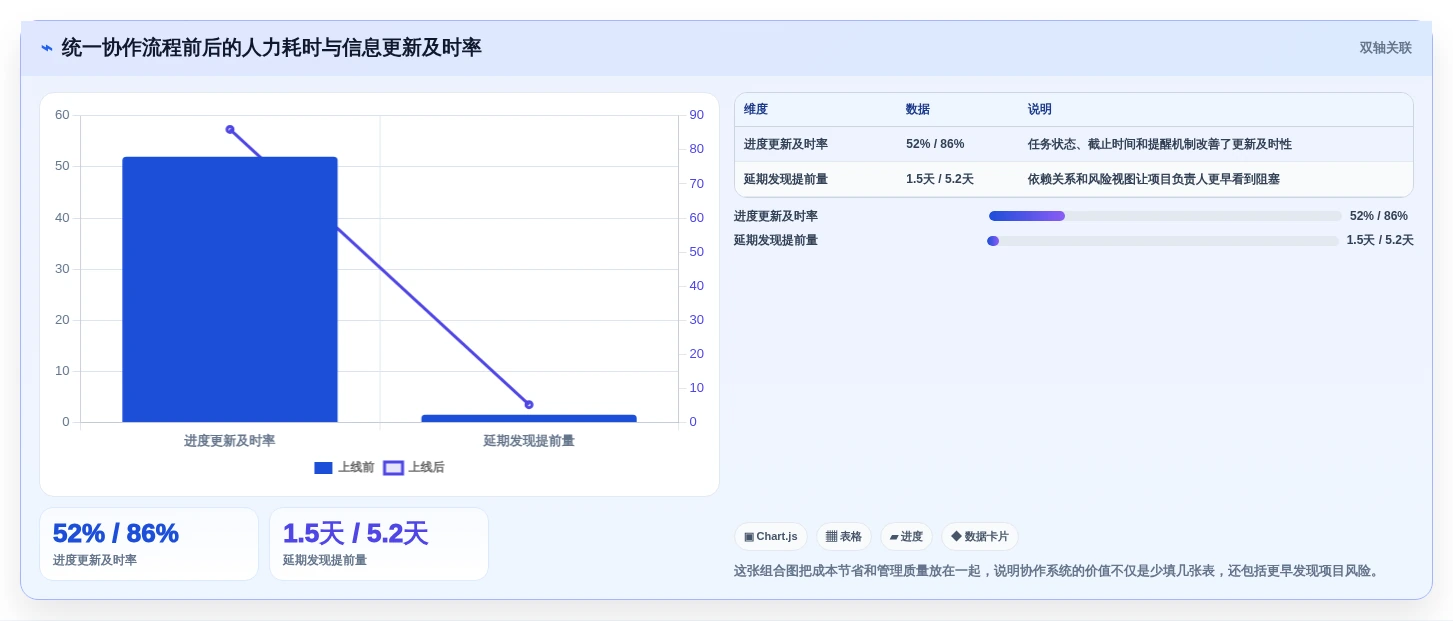Click the x-axis label 进度更新及时率
Image resolution: width=1453 pixels, height=621 pixels.
(230, 441)
